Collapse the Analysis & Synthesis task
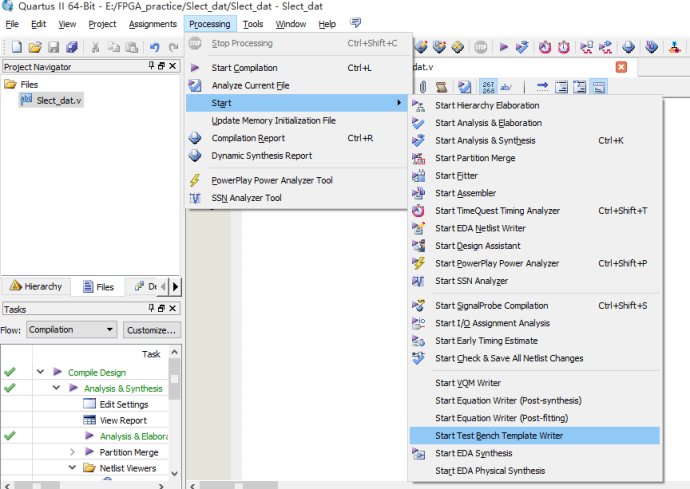The image size is (690, 489). (56, 388)
